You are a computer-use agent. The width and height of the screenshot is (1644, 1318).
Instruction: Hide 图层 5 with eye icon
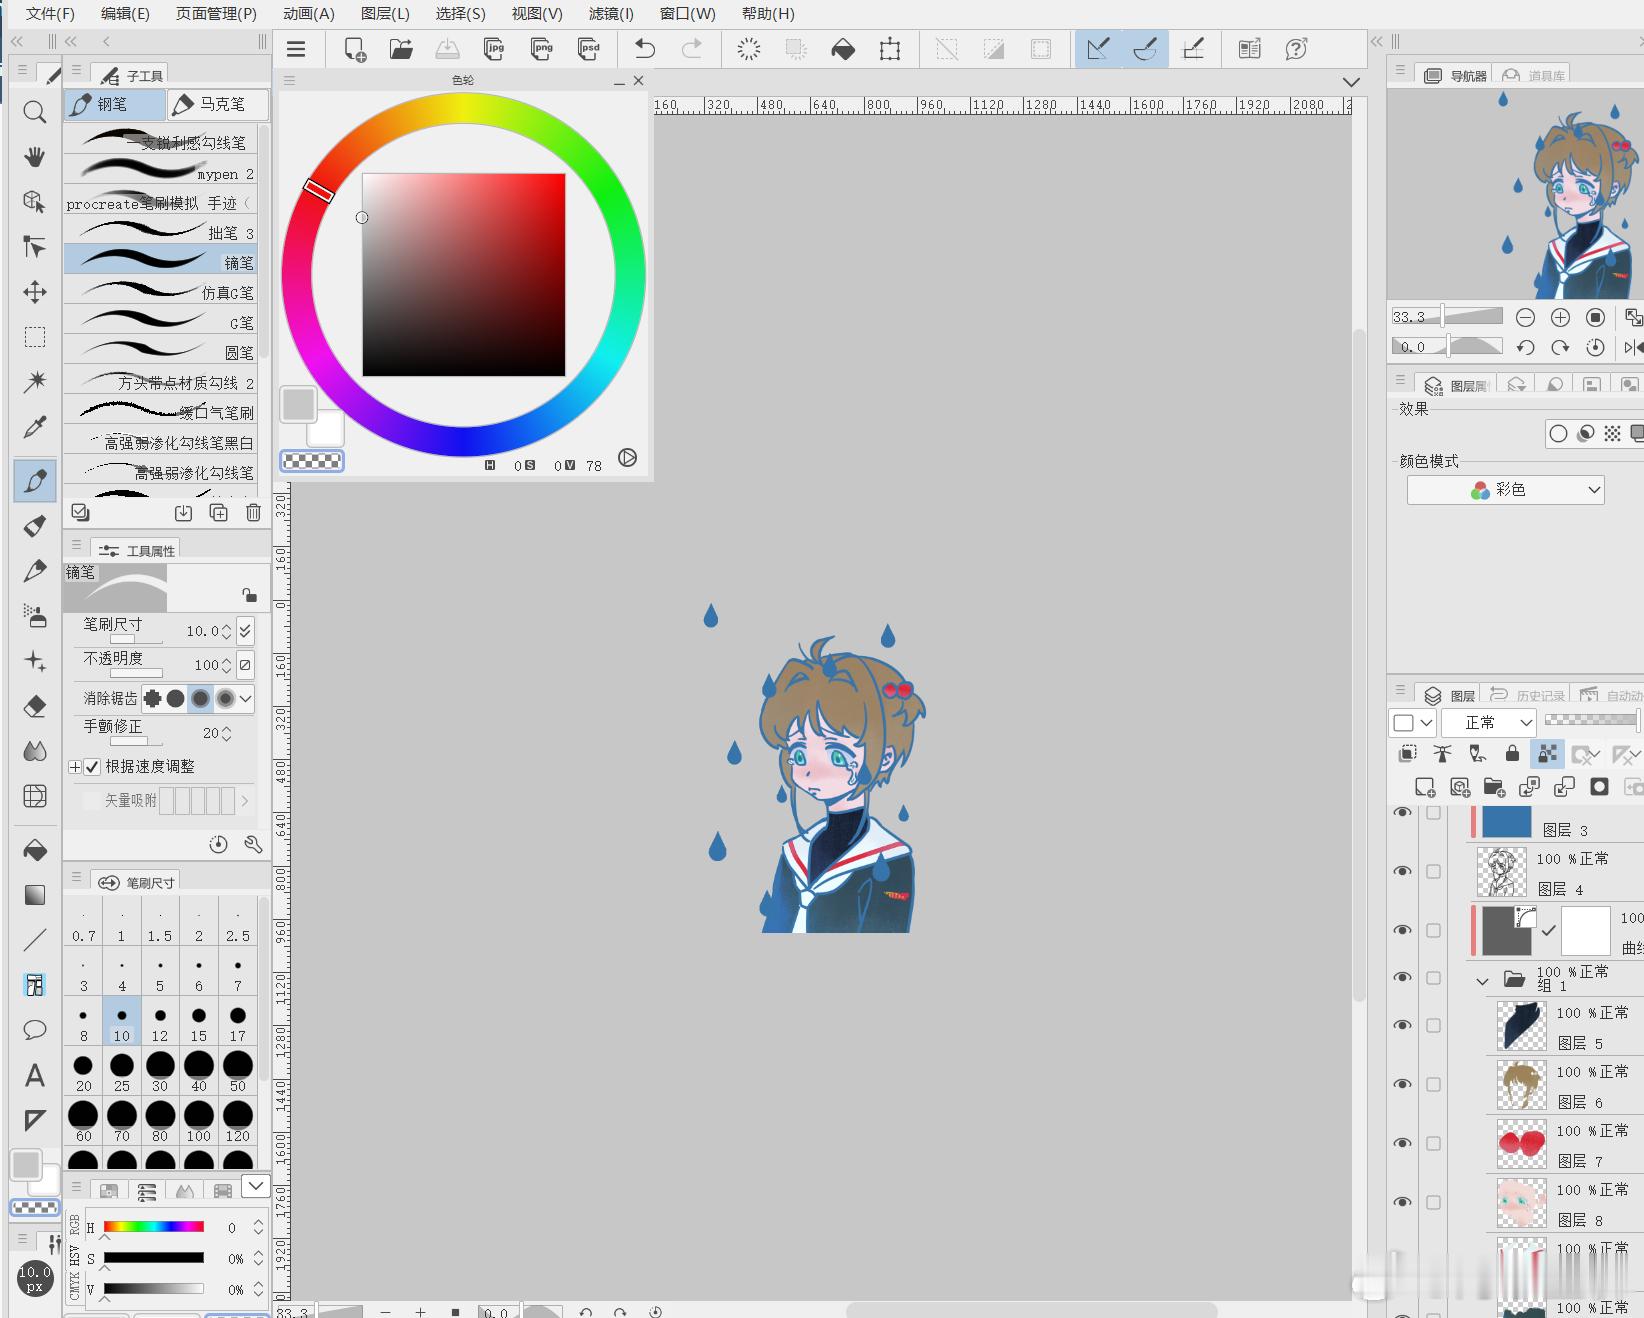[x=1403, y=1025]
